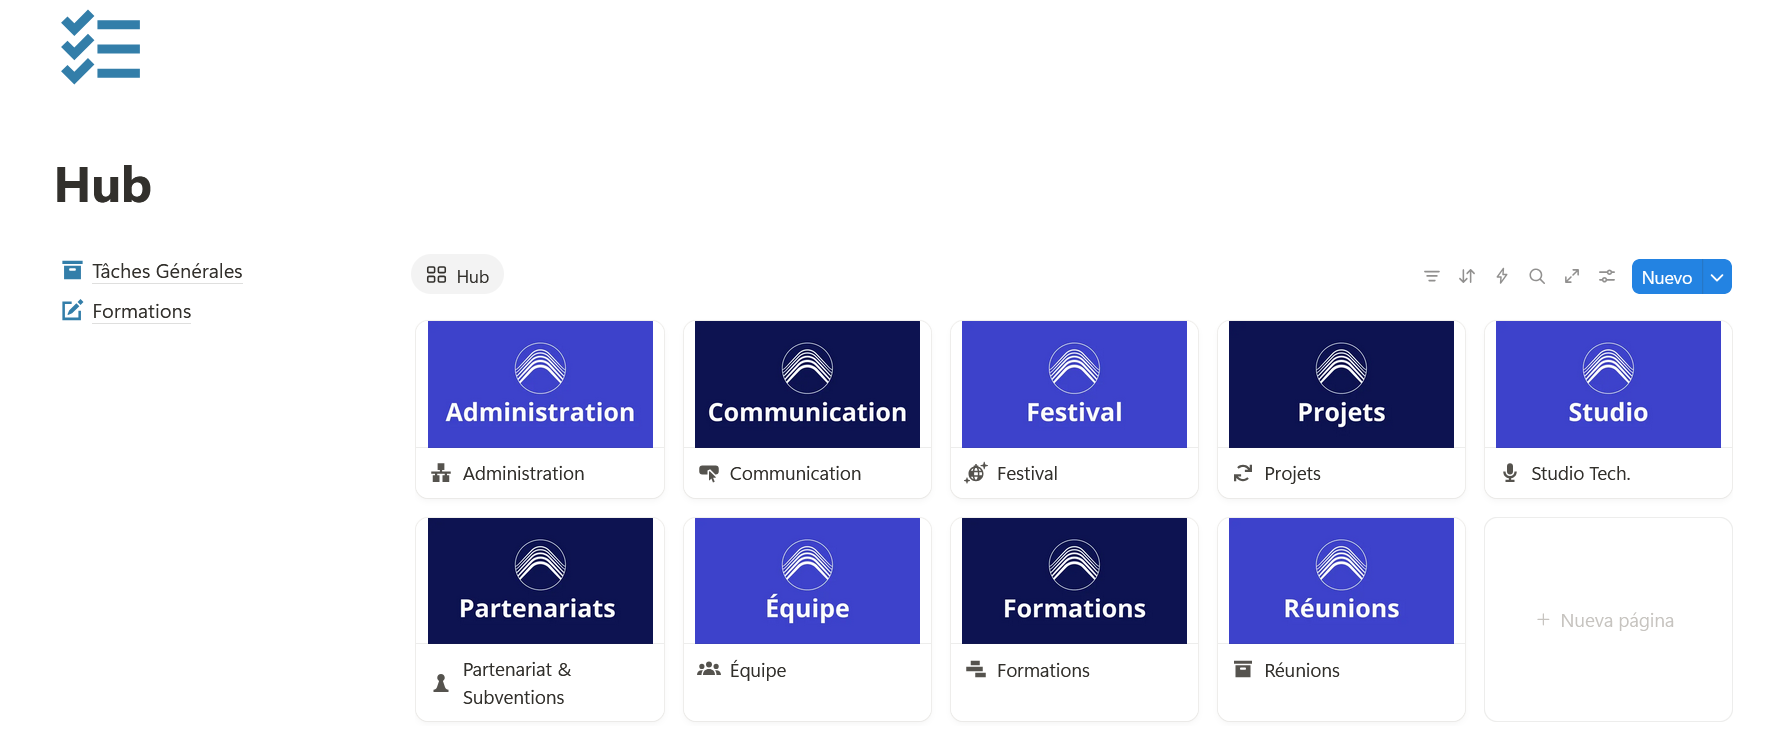Screen dimensions: 1779x752
Task: Open automations via the lightning bolt icon
Action: point(1502,277)
